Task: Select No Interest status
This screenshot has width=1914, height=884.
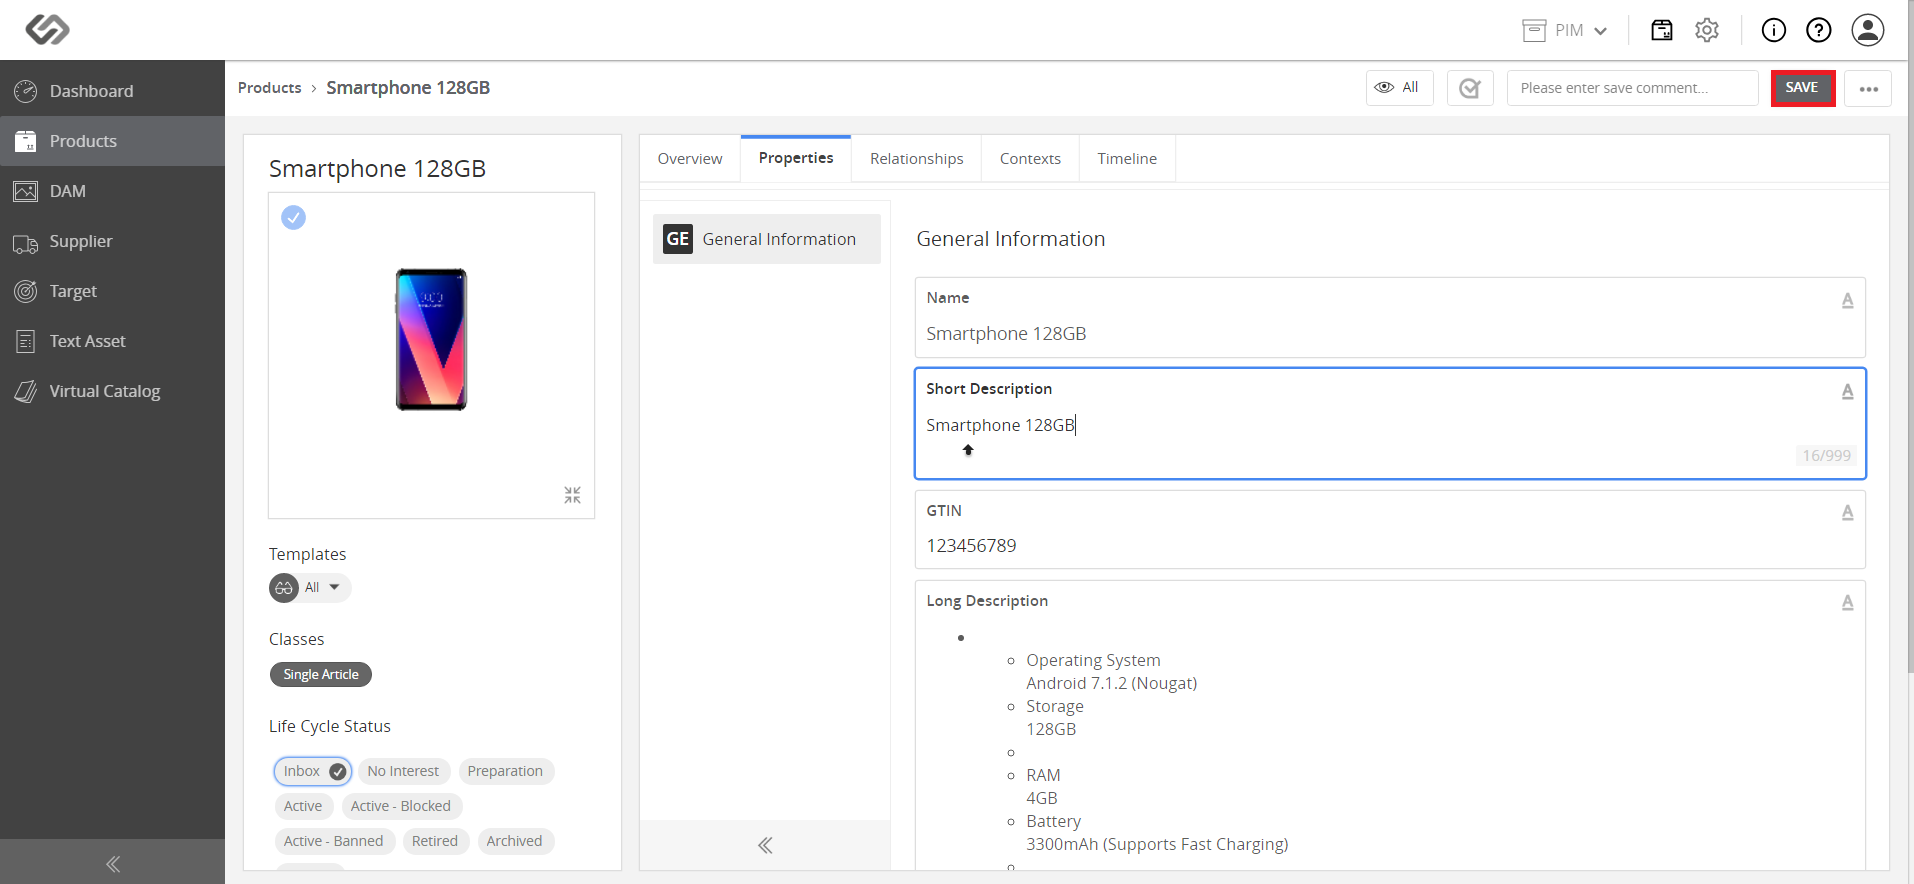Action: [403, 771]
